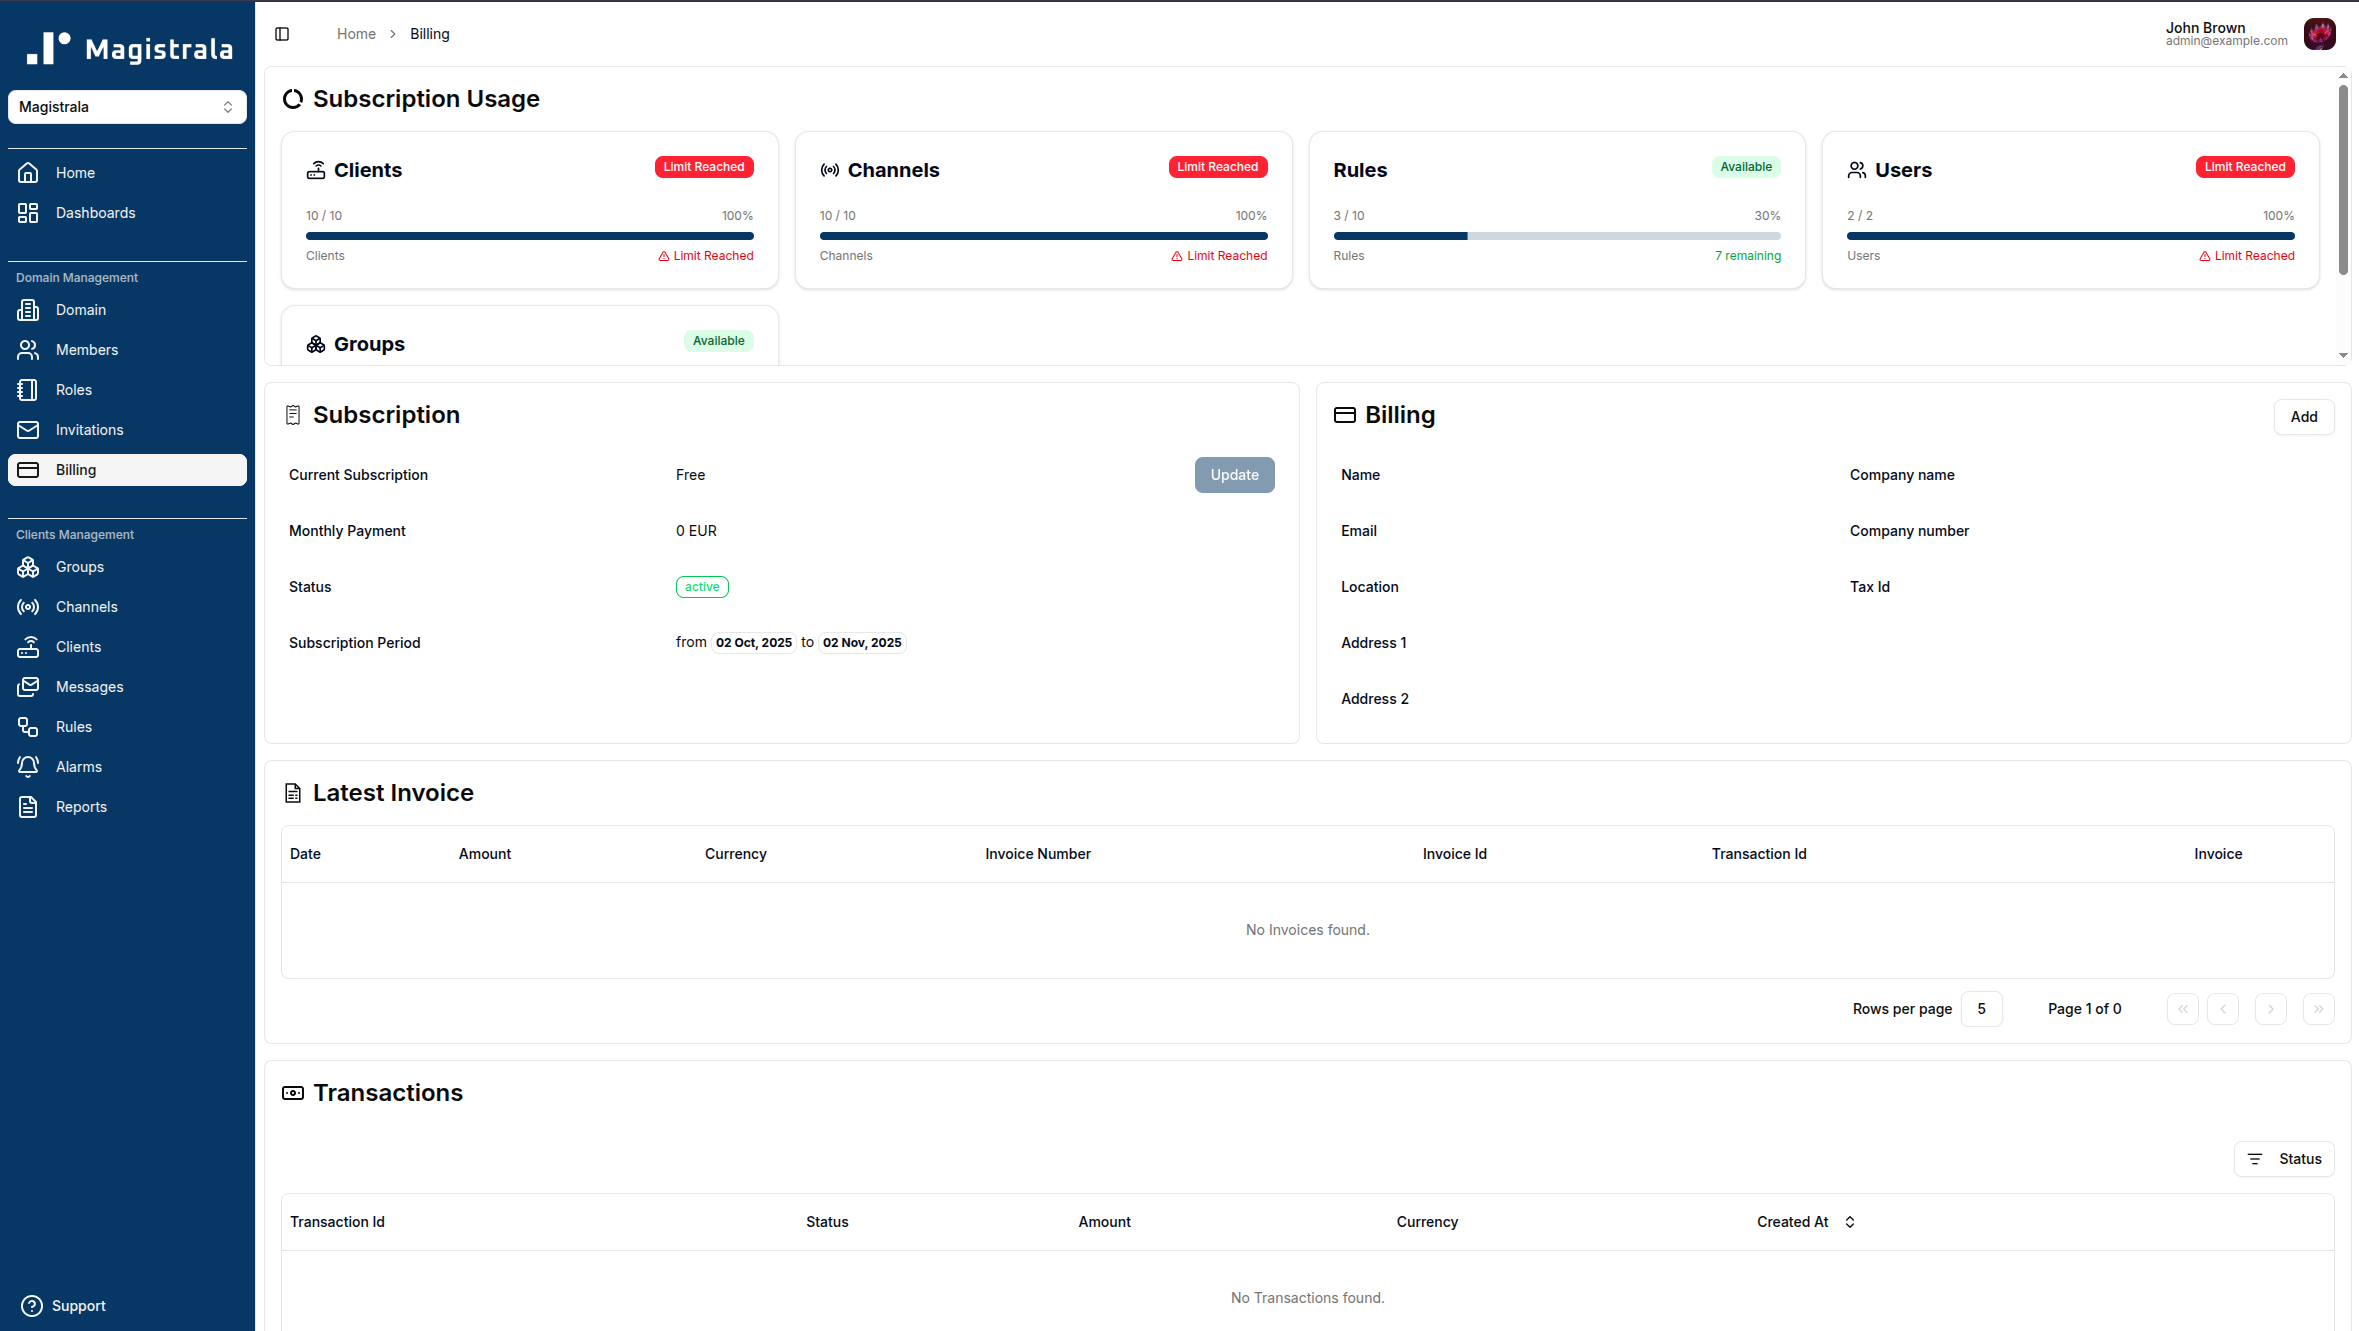The height and width of the screenshot is (1331, 2359).
Task: Collapse the sidebar using the panel toggle icon
Action: click(x=281, y=33)
